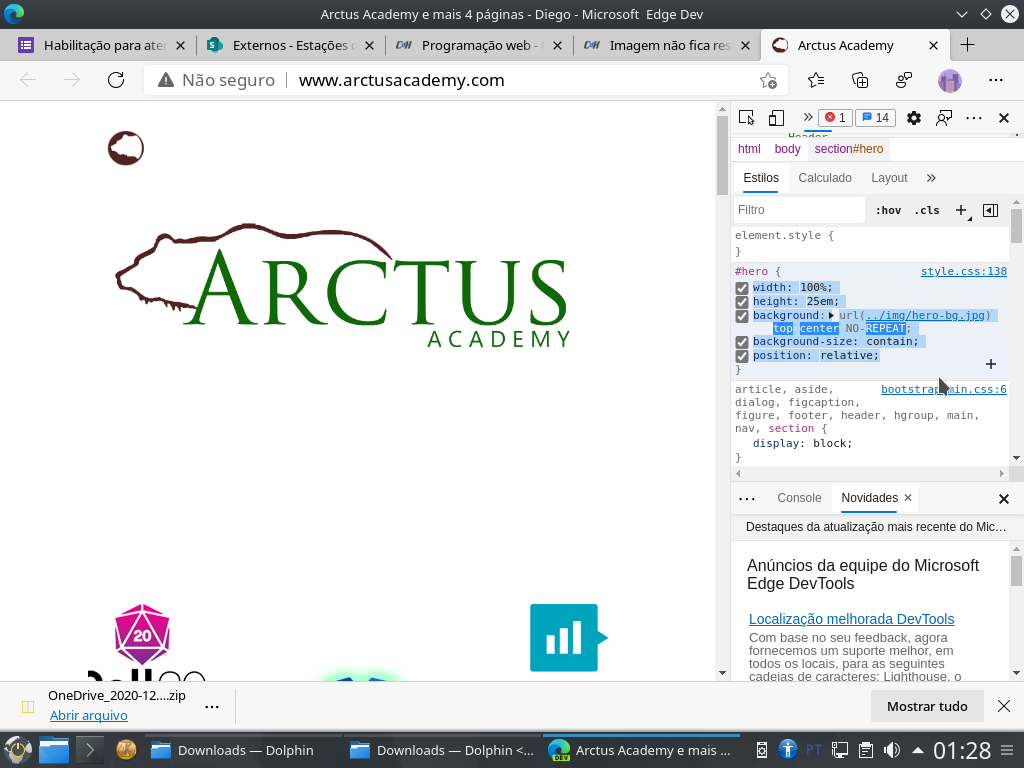The height and width of the screenshot is (768, 1024).
Task: Open Localização melhorada DevTools link
Action: pyautogui.click(x=852, y=619)
